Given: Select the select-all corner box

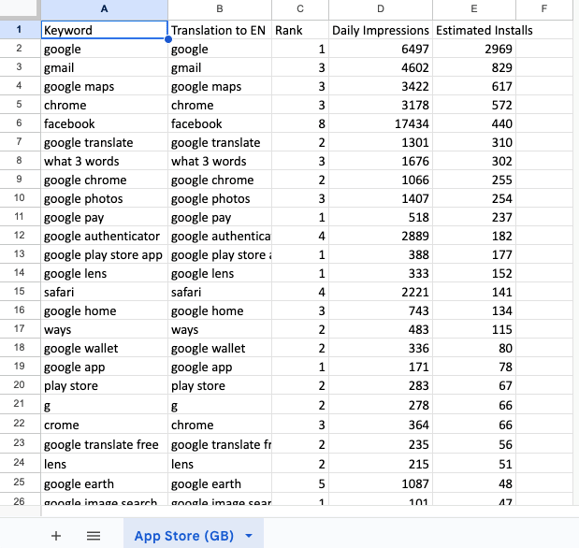Looking at the screenshot, I should pyautogui.click(x=19, y=9).
